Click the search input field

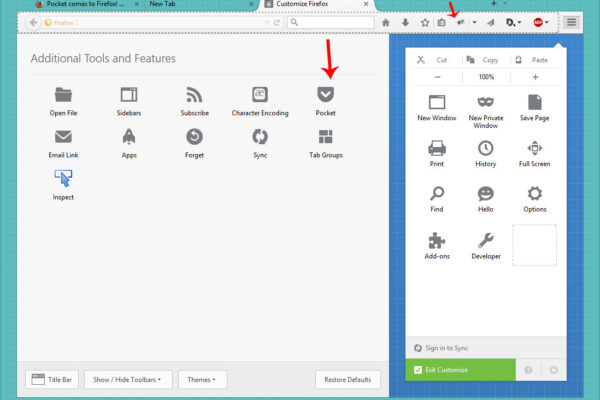pos(331,23)
